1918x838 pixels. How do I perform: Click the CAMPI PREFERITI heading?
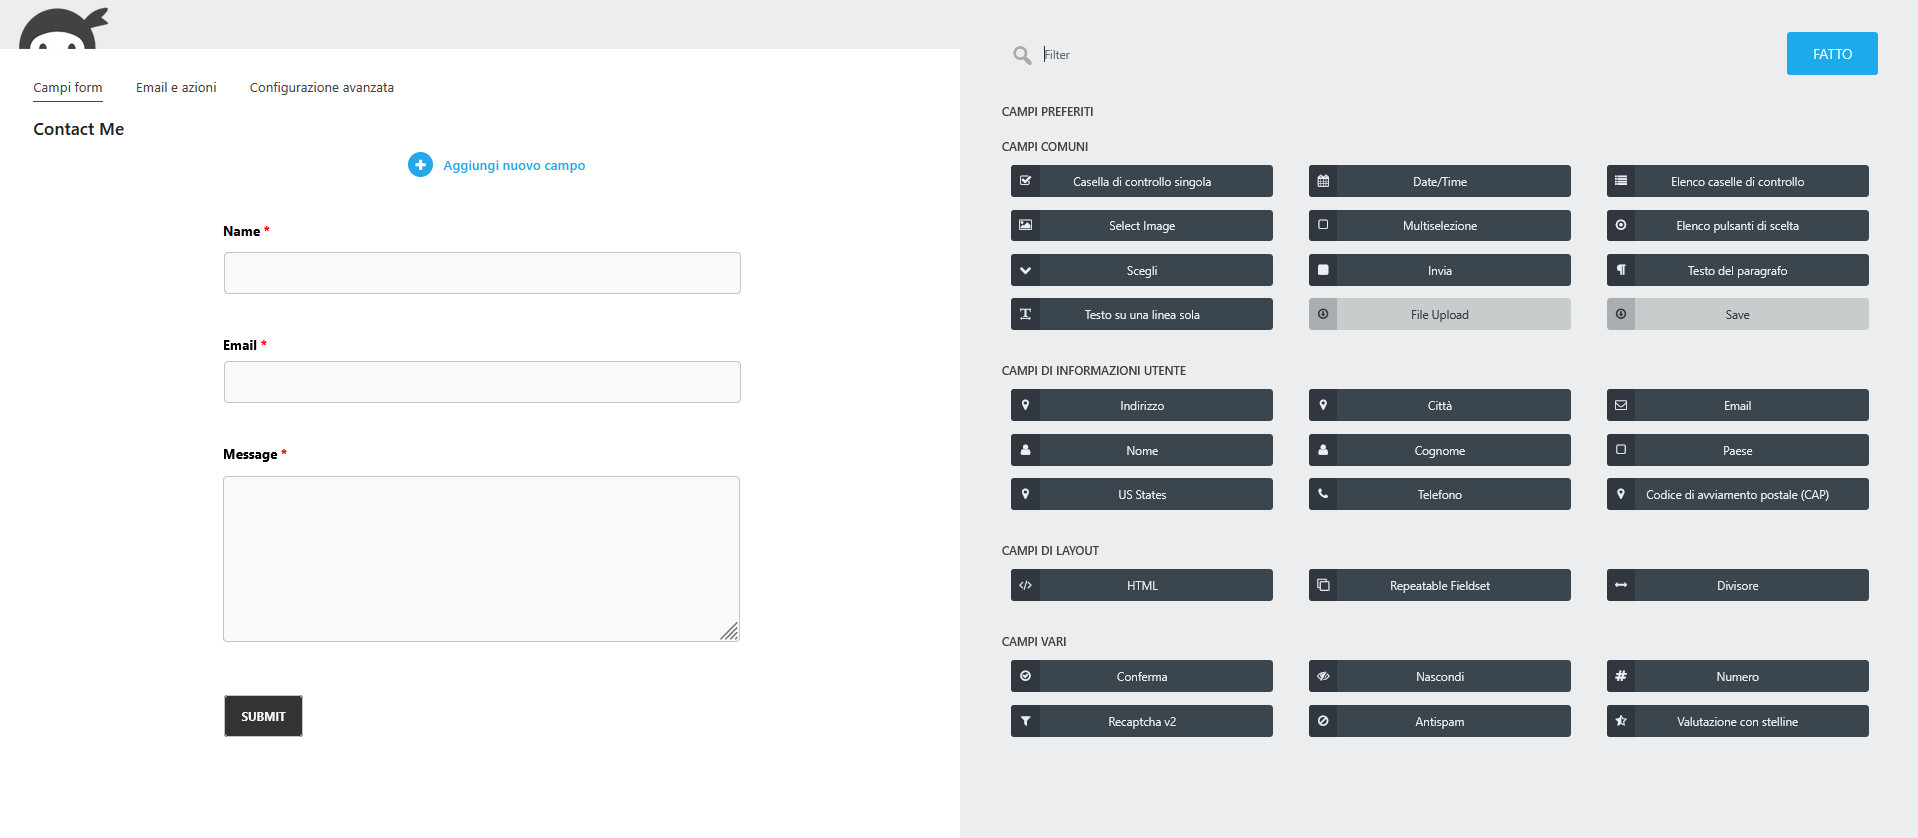tap(1047, 112)
